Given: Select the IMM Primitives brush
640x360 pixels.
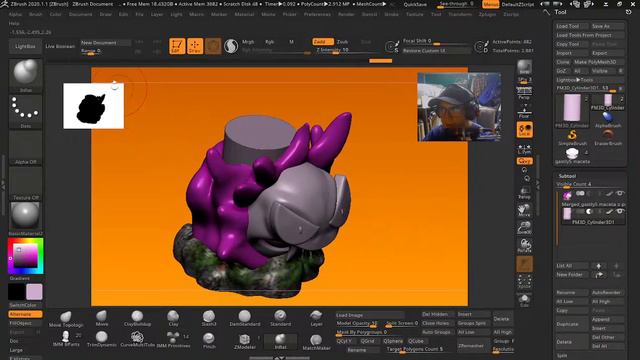Looking at the screenshot, I should [173, 340].
